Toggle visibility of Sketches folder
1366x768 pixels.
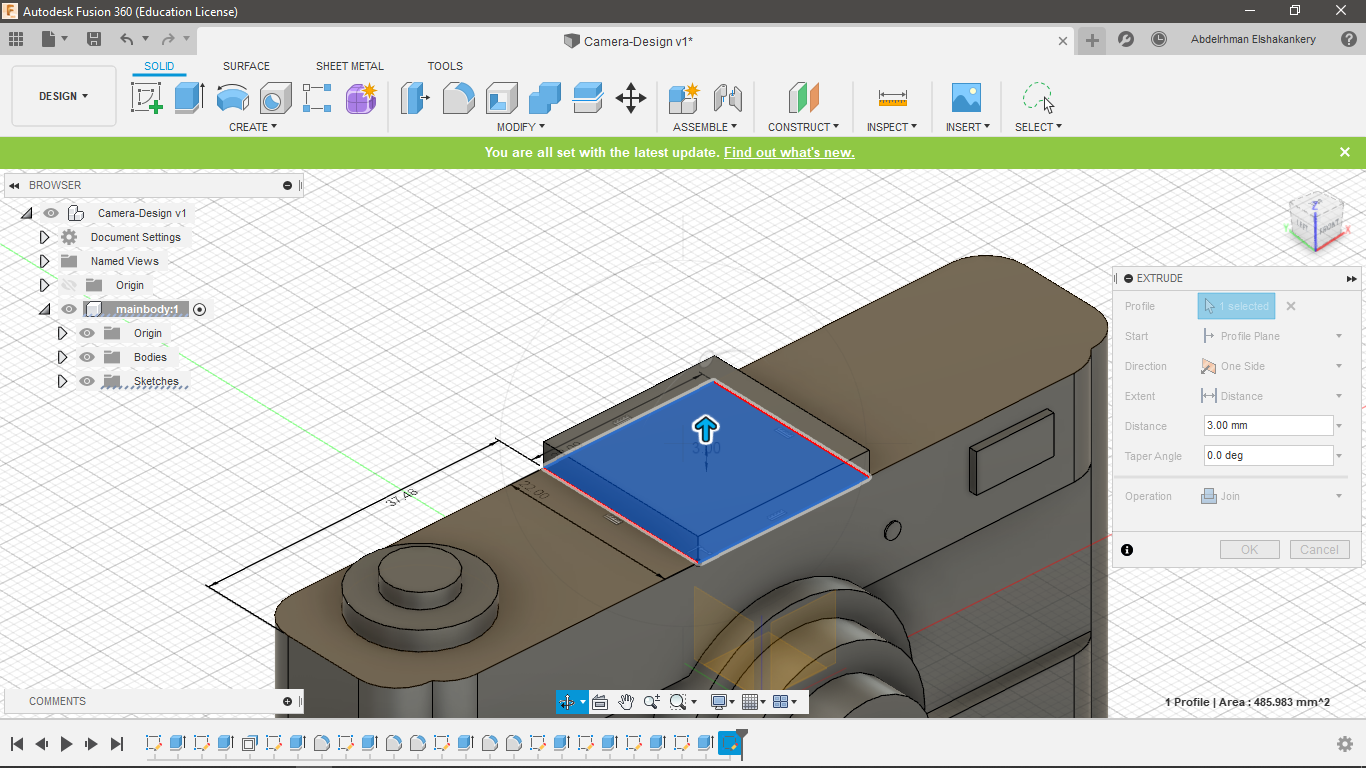tap(87, 381)
